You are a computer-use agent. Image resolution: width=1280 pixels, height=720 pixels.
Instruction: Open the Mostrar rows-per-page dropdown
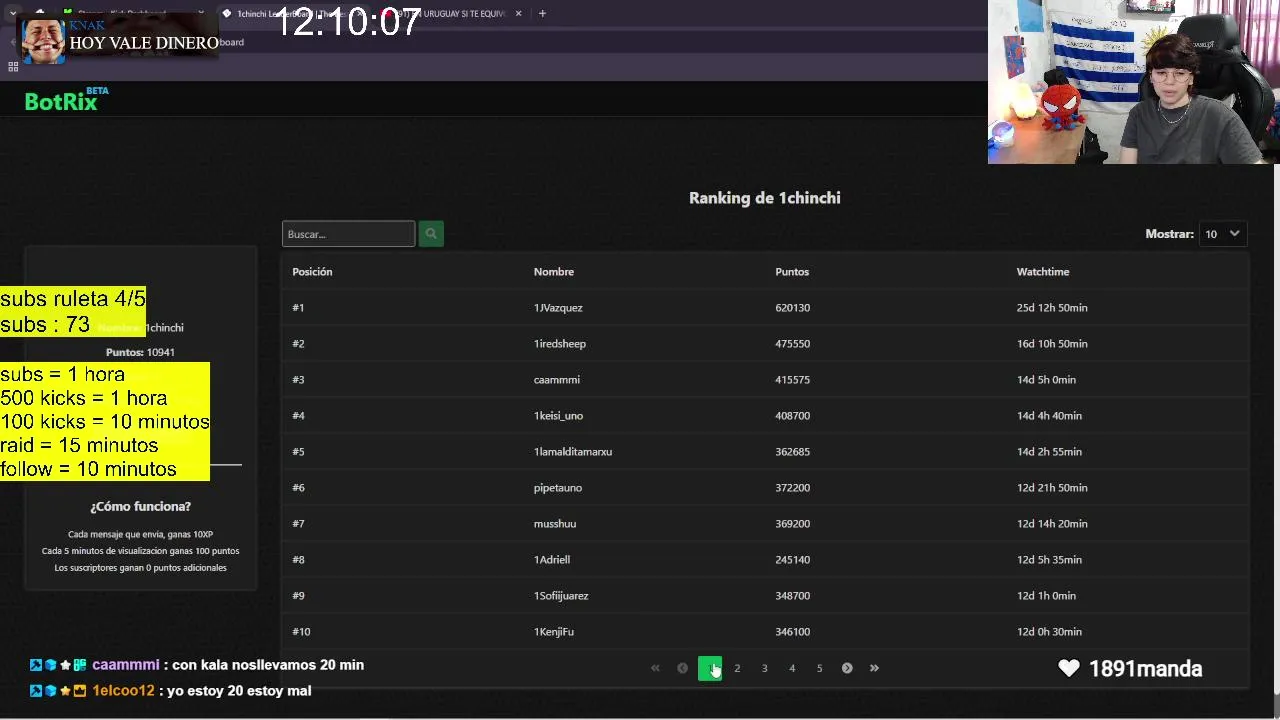coord(1222,234)
